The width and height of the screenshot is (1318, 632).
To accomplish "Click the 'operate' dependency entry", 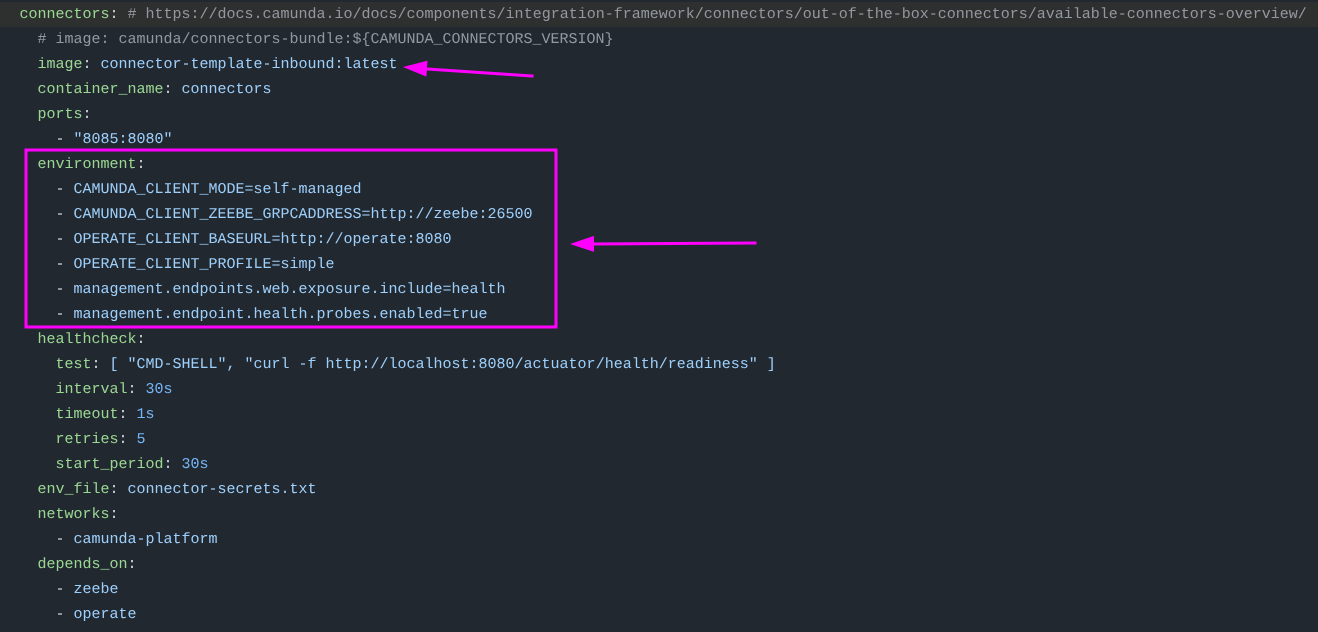I will [105, 614].
